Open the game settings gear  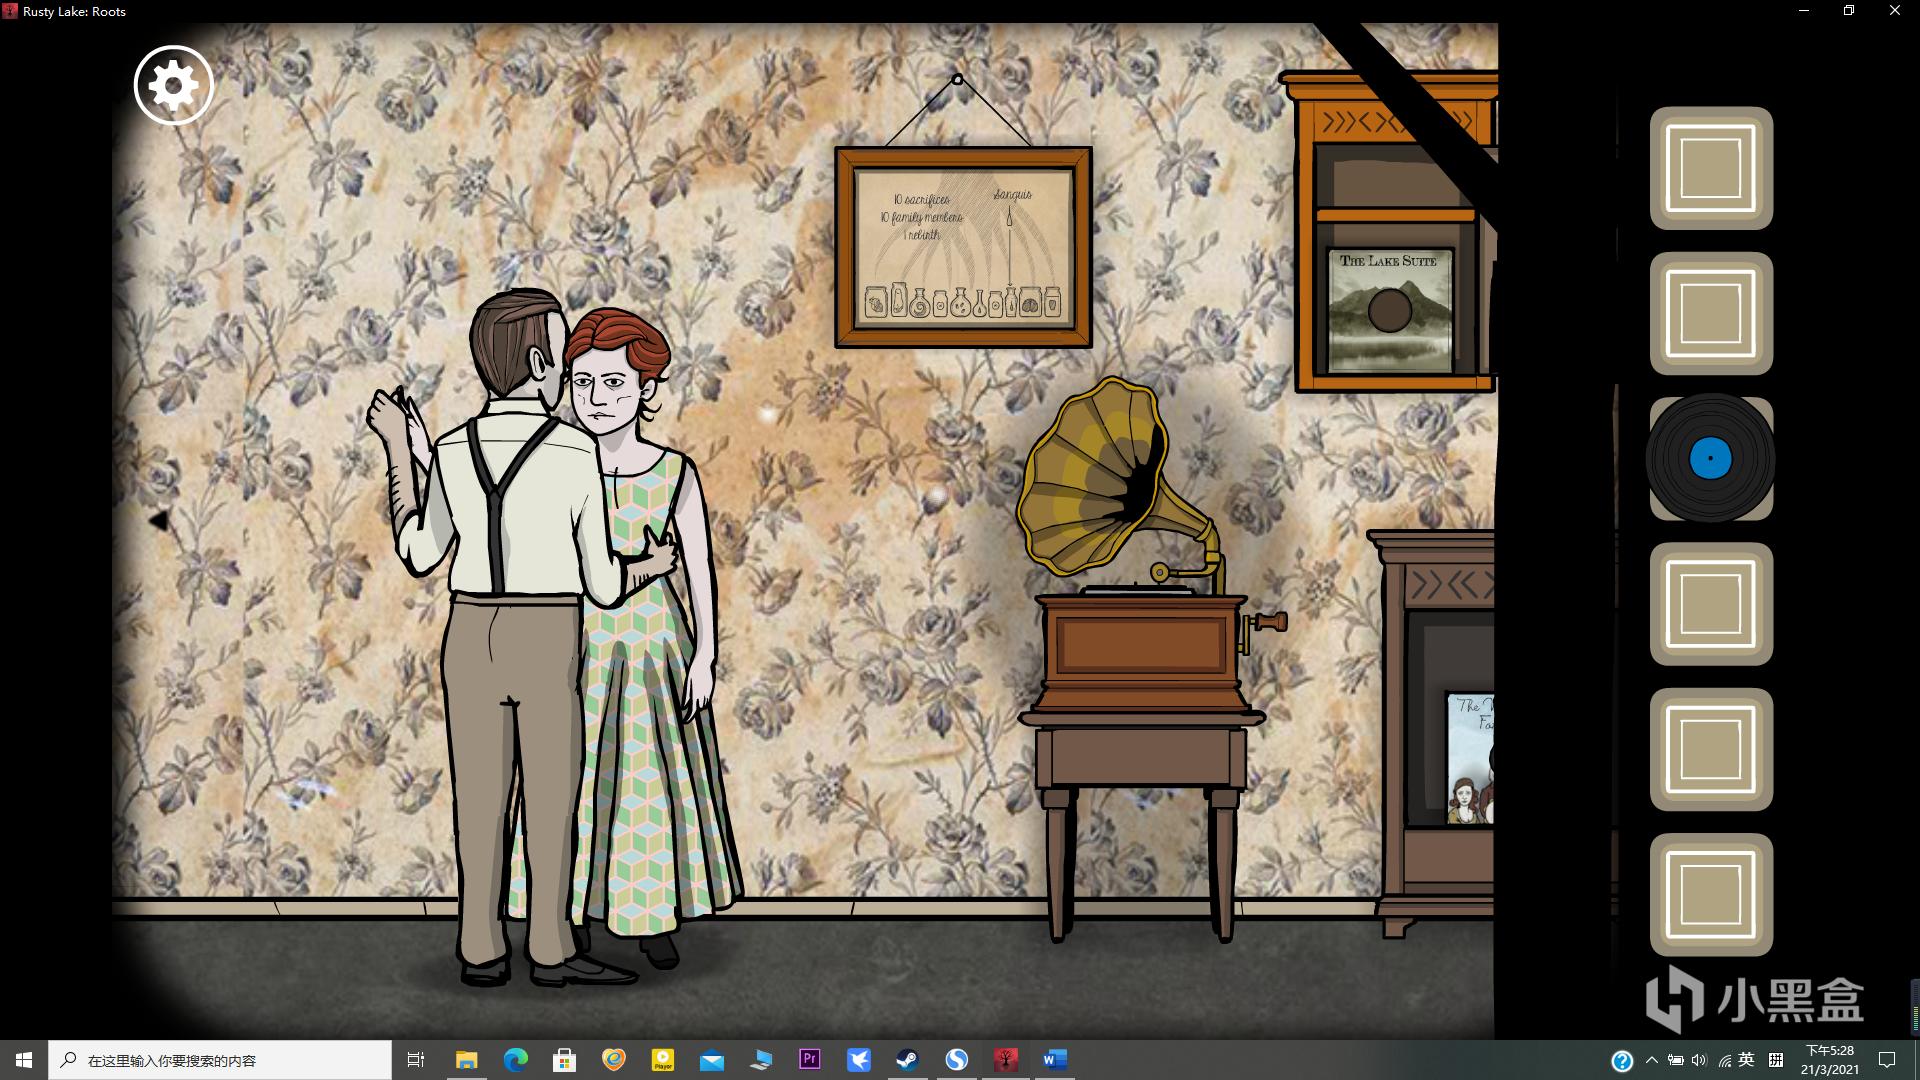tap(174, 85)
